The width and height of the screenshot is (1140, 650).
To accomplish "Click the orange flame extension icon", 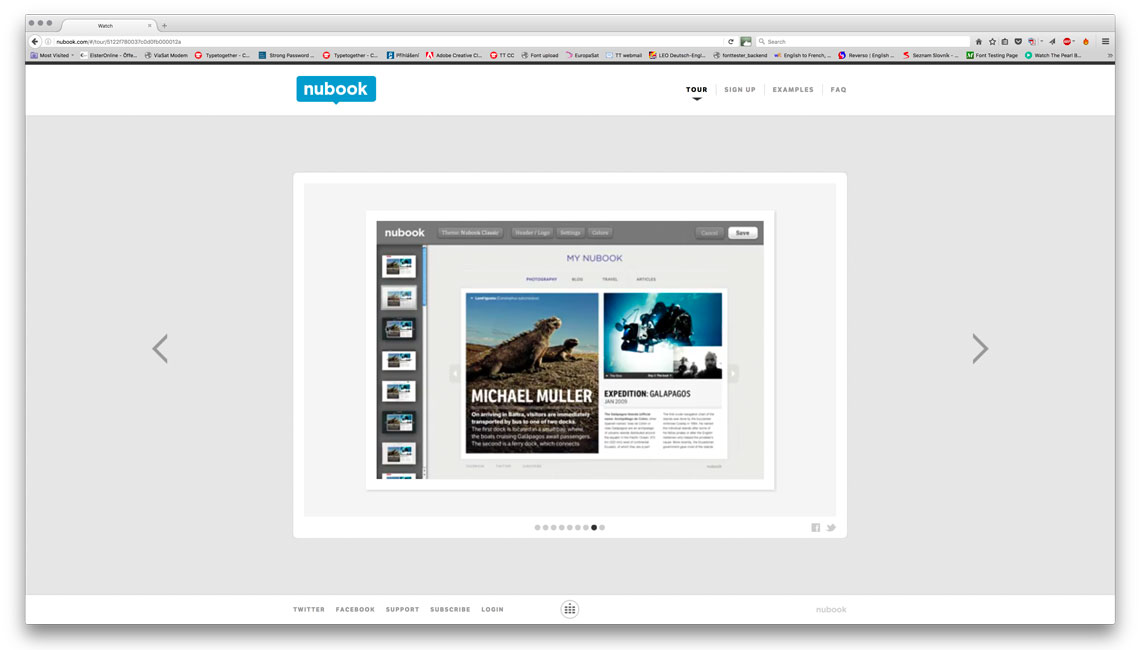I will point(1086,41).
